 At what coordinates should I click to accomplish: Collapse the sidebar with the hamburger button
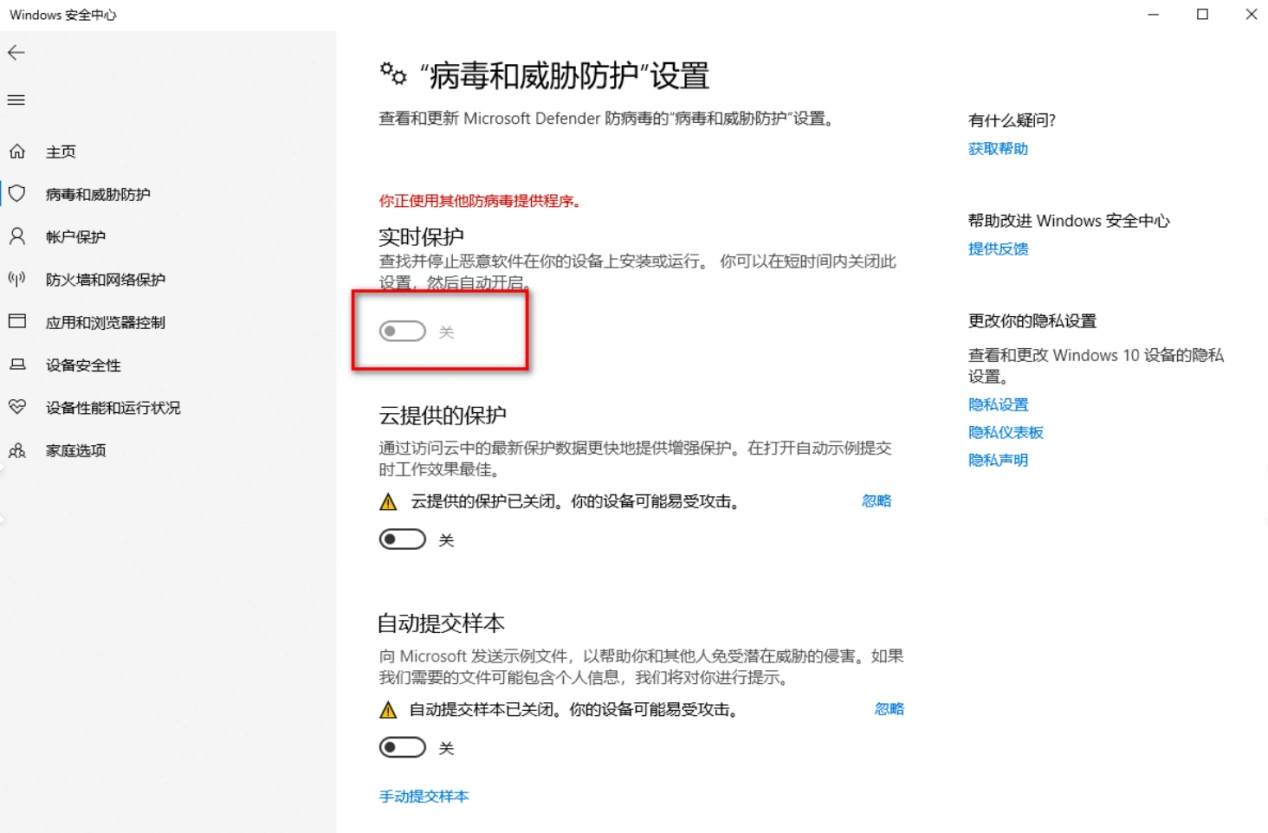click(18, 99)
